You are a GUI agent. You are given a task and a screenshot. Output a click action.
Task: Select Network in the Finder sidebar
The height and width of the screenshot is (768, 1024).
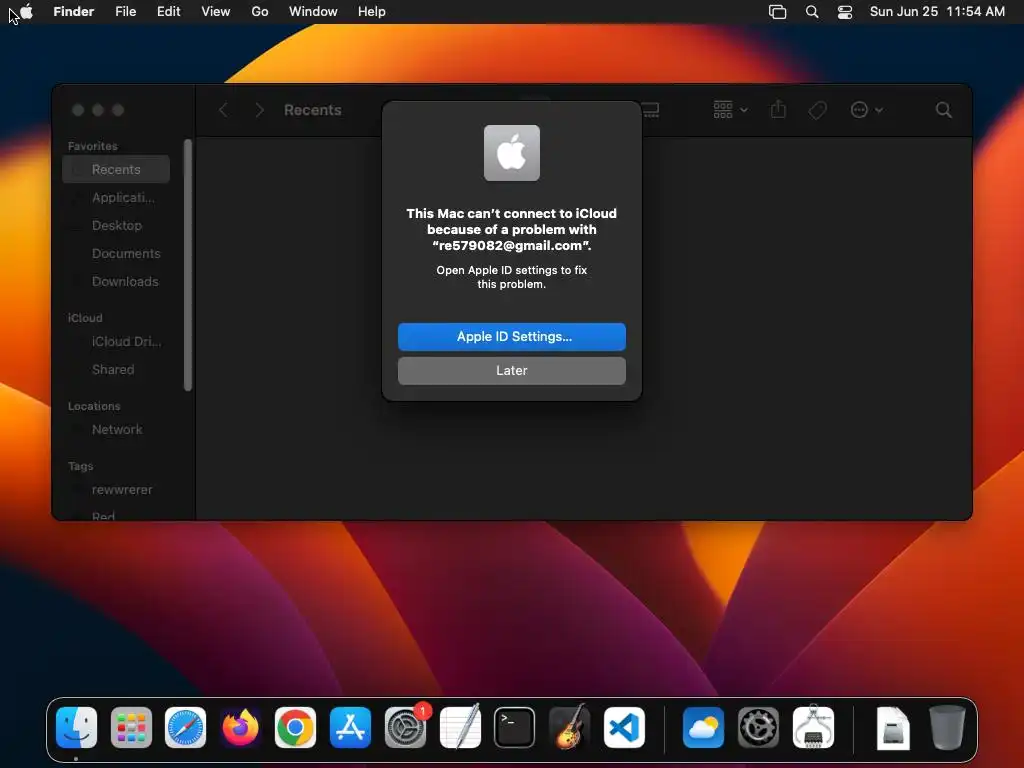coord(116,430)
